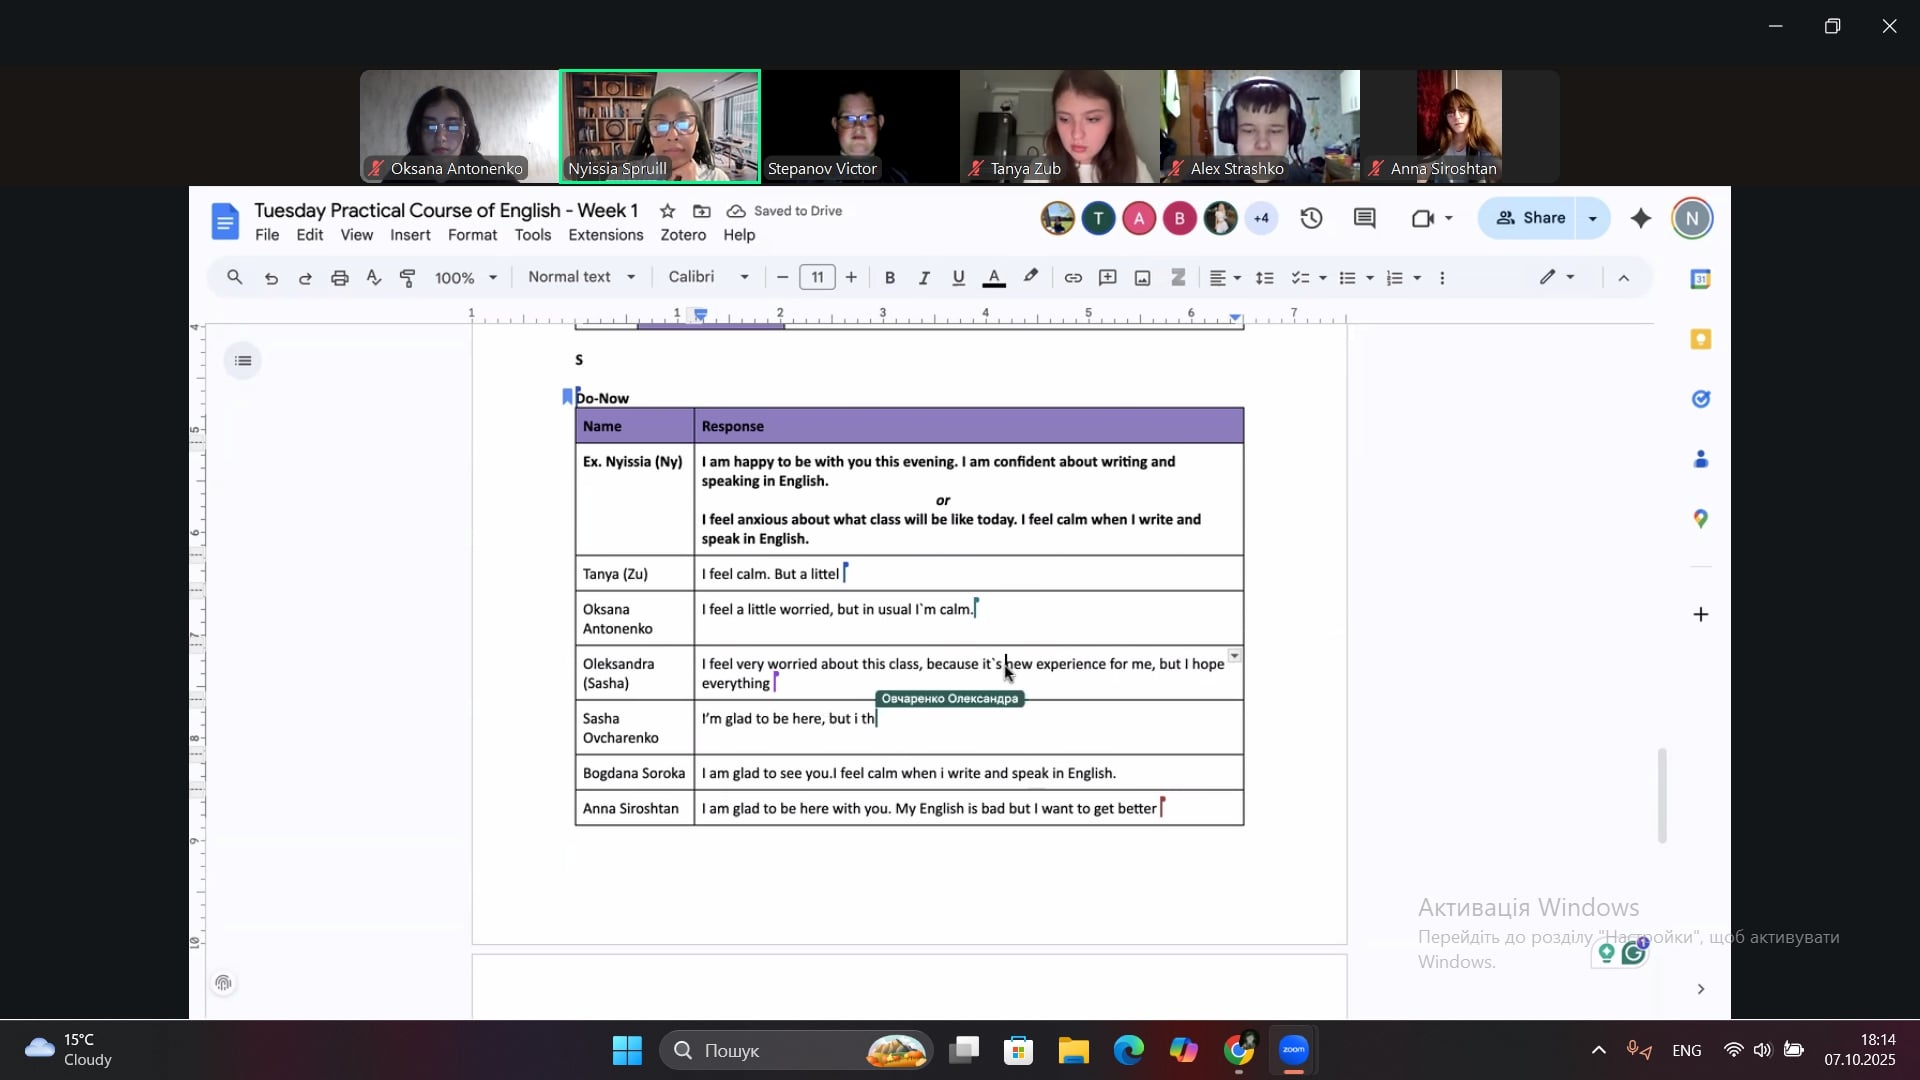This screenshot has height=1080, width=1920.
Task: Click the Share button
Action: [1530, 218]
